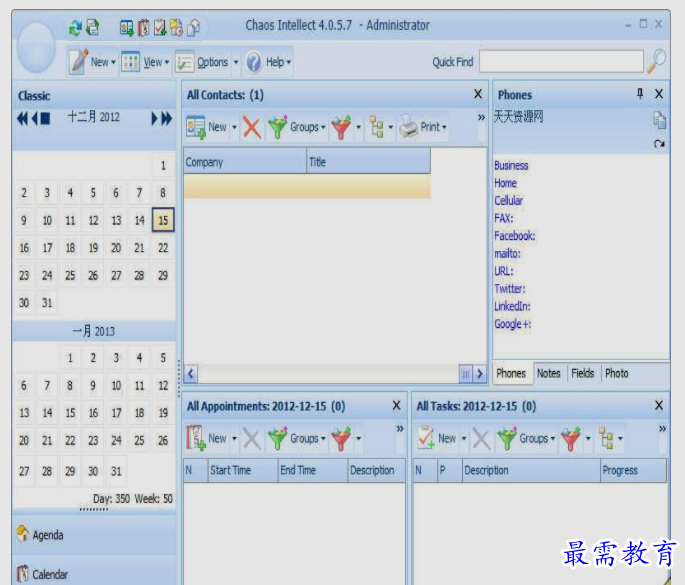Click the new appointment icon in title bar
Viewport: 685px width, 585px height.
pyautogui.click(x=143, y=28)
